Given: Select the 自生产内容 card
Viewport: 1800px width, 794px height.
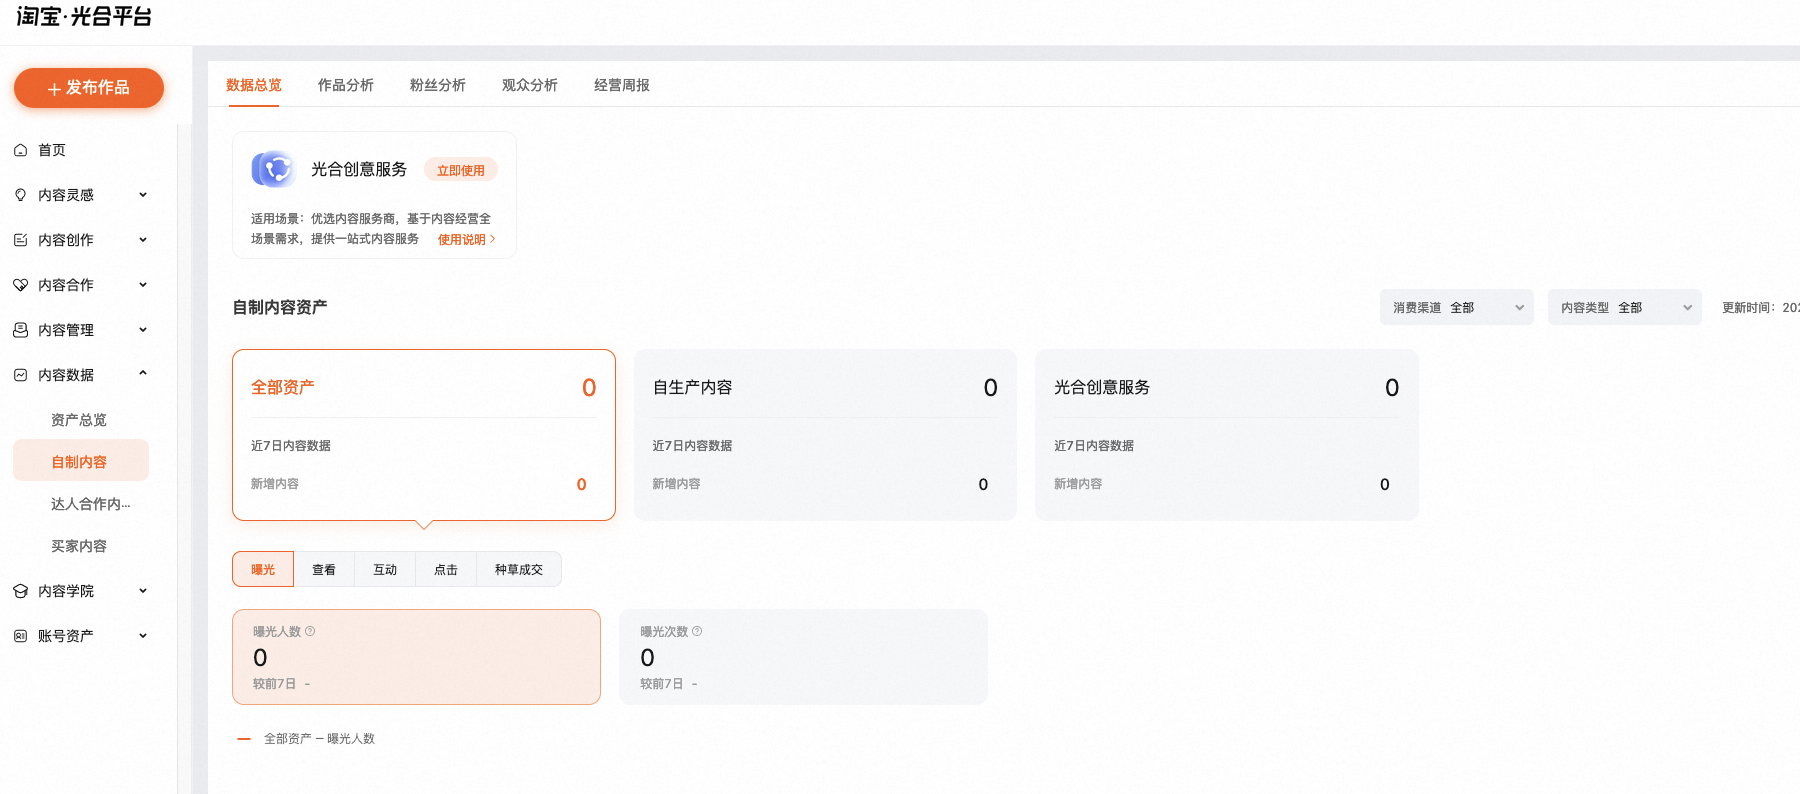Looking at the screenshot, I should [x=825, y=435].
